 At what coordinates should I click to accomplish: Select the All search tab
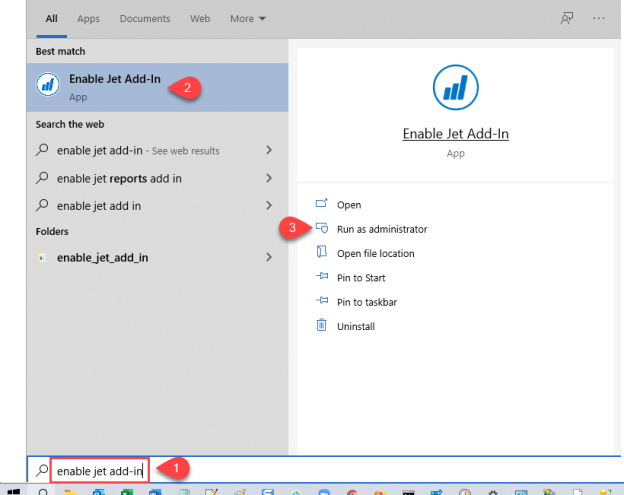pos(51,19)
